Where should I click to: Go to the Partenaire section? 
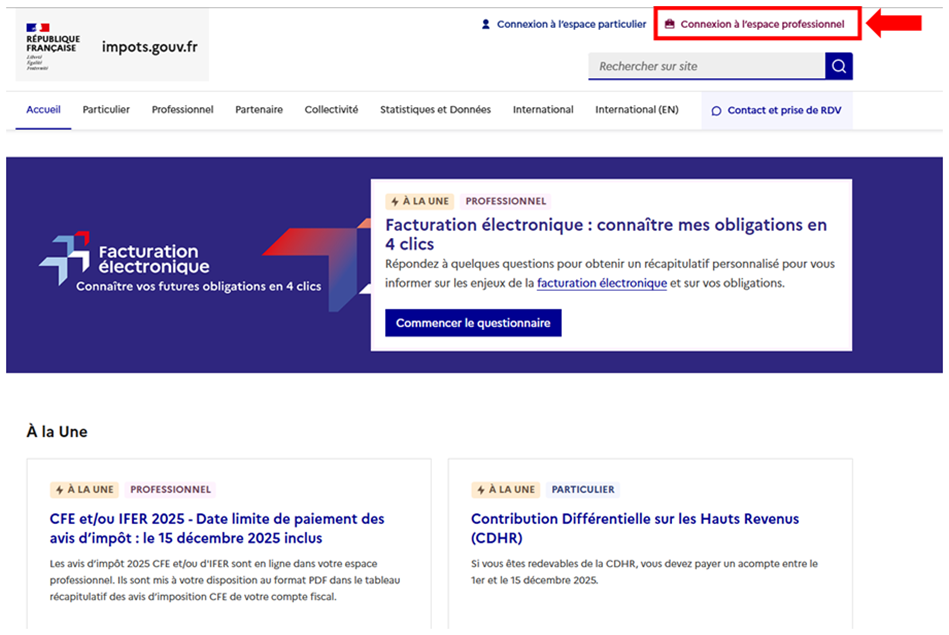pyautogui.click(x=259, y=110)
